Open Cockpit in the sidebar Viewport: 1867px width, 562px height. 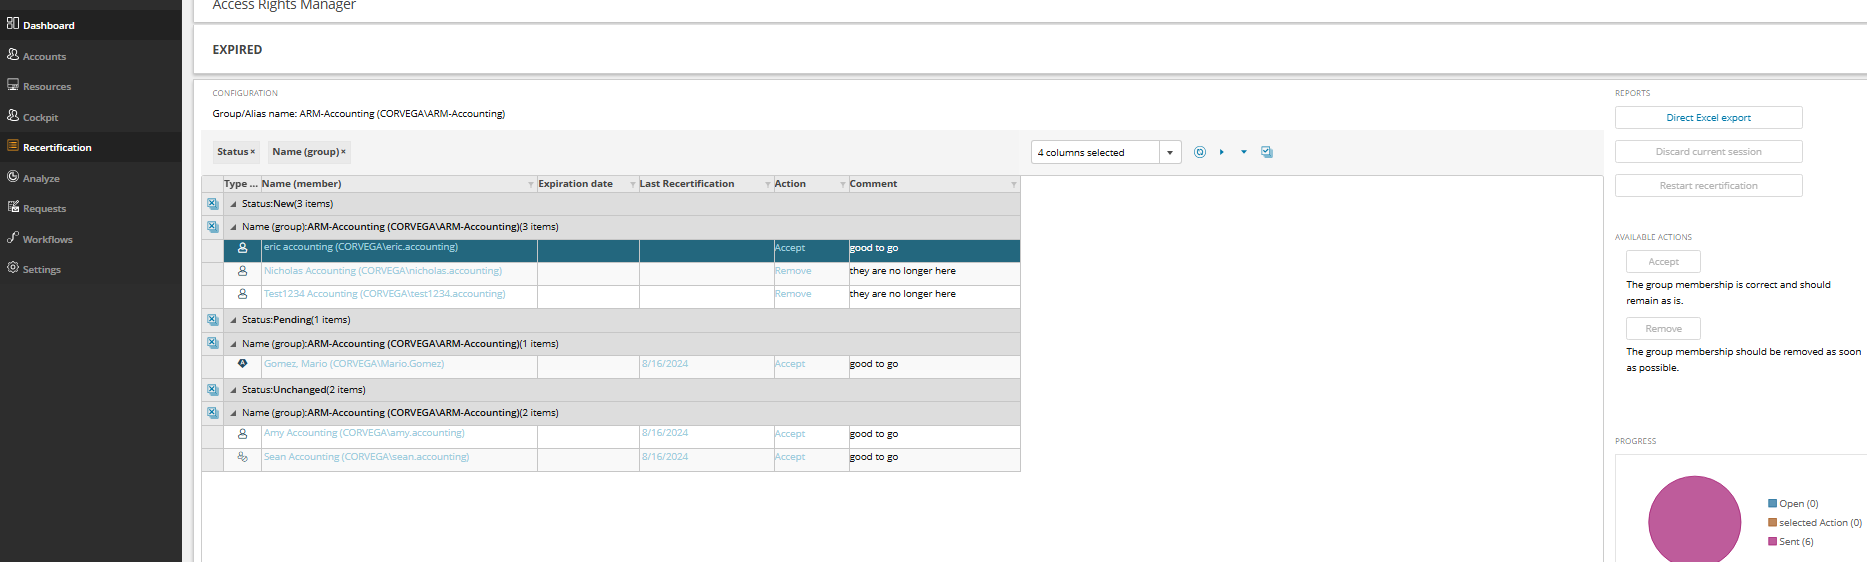(x=40, y=117)
